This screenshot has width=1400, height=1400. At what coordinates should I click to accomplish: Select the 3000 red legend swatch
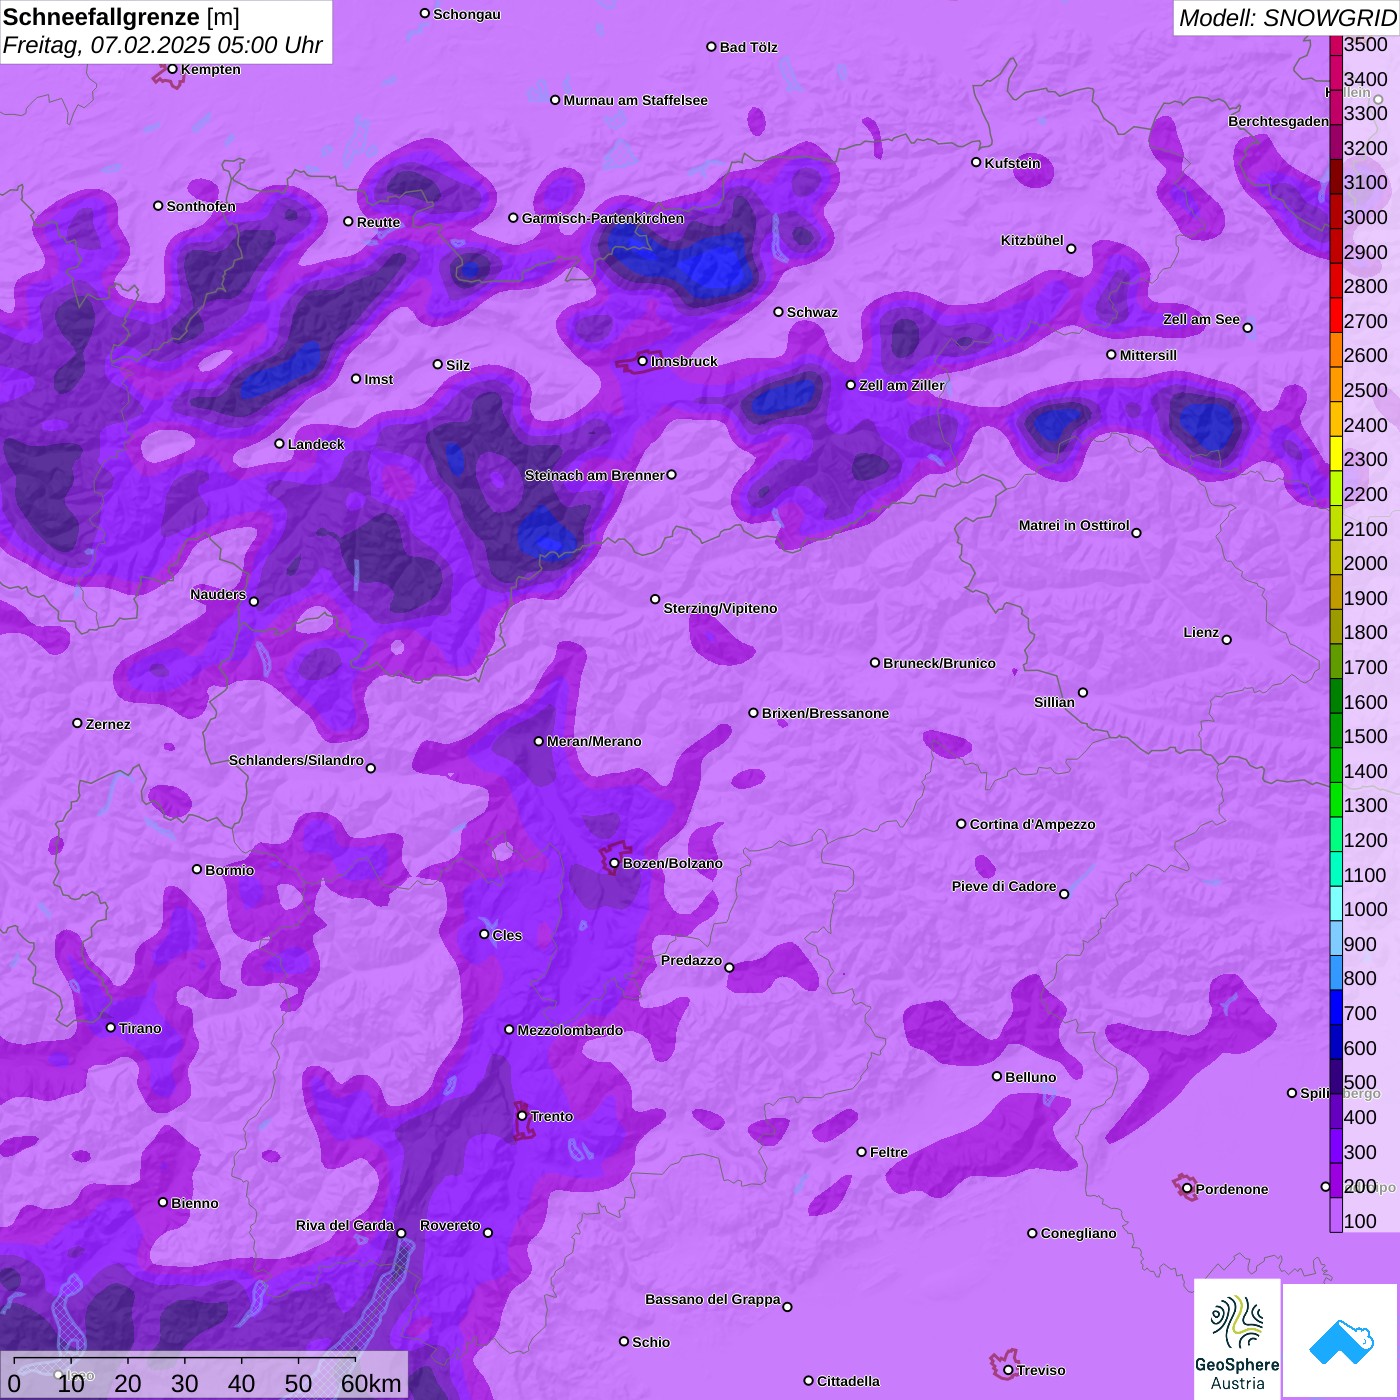tap(1336, 212)
